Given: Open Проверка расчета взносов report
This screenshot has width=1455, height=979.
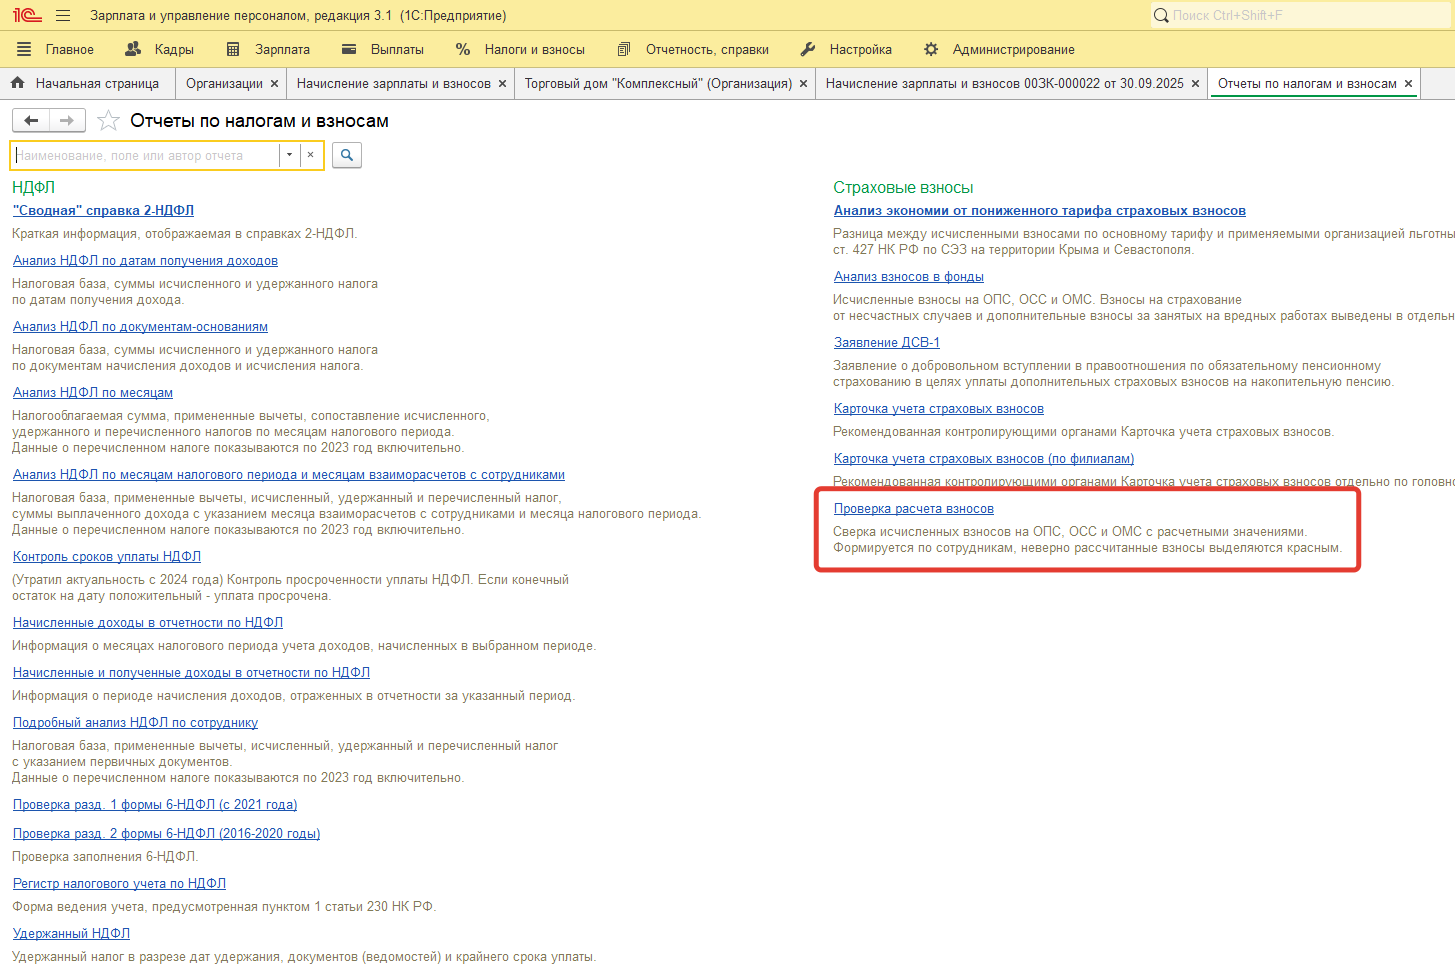Looking at the screenshot, I should [x=913, y=509].
